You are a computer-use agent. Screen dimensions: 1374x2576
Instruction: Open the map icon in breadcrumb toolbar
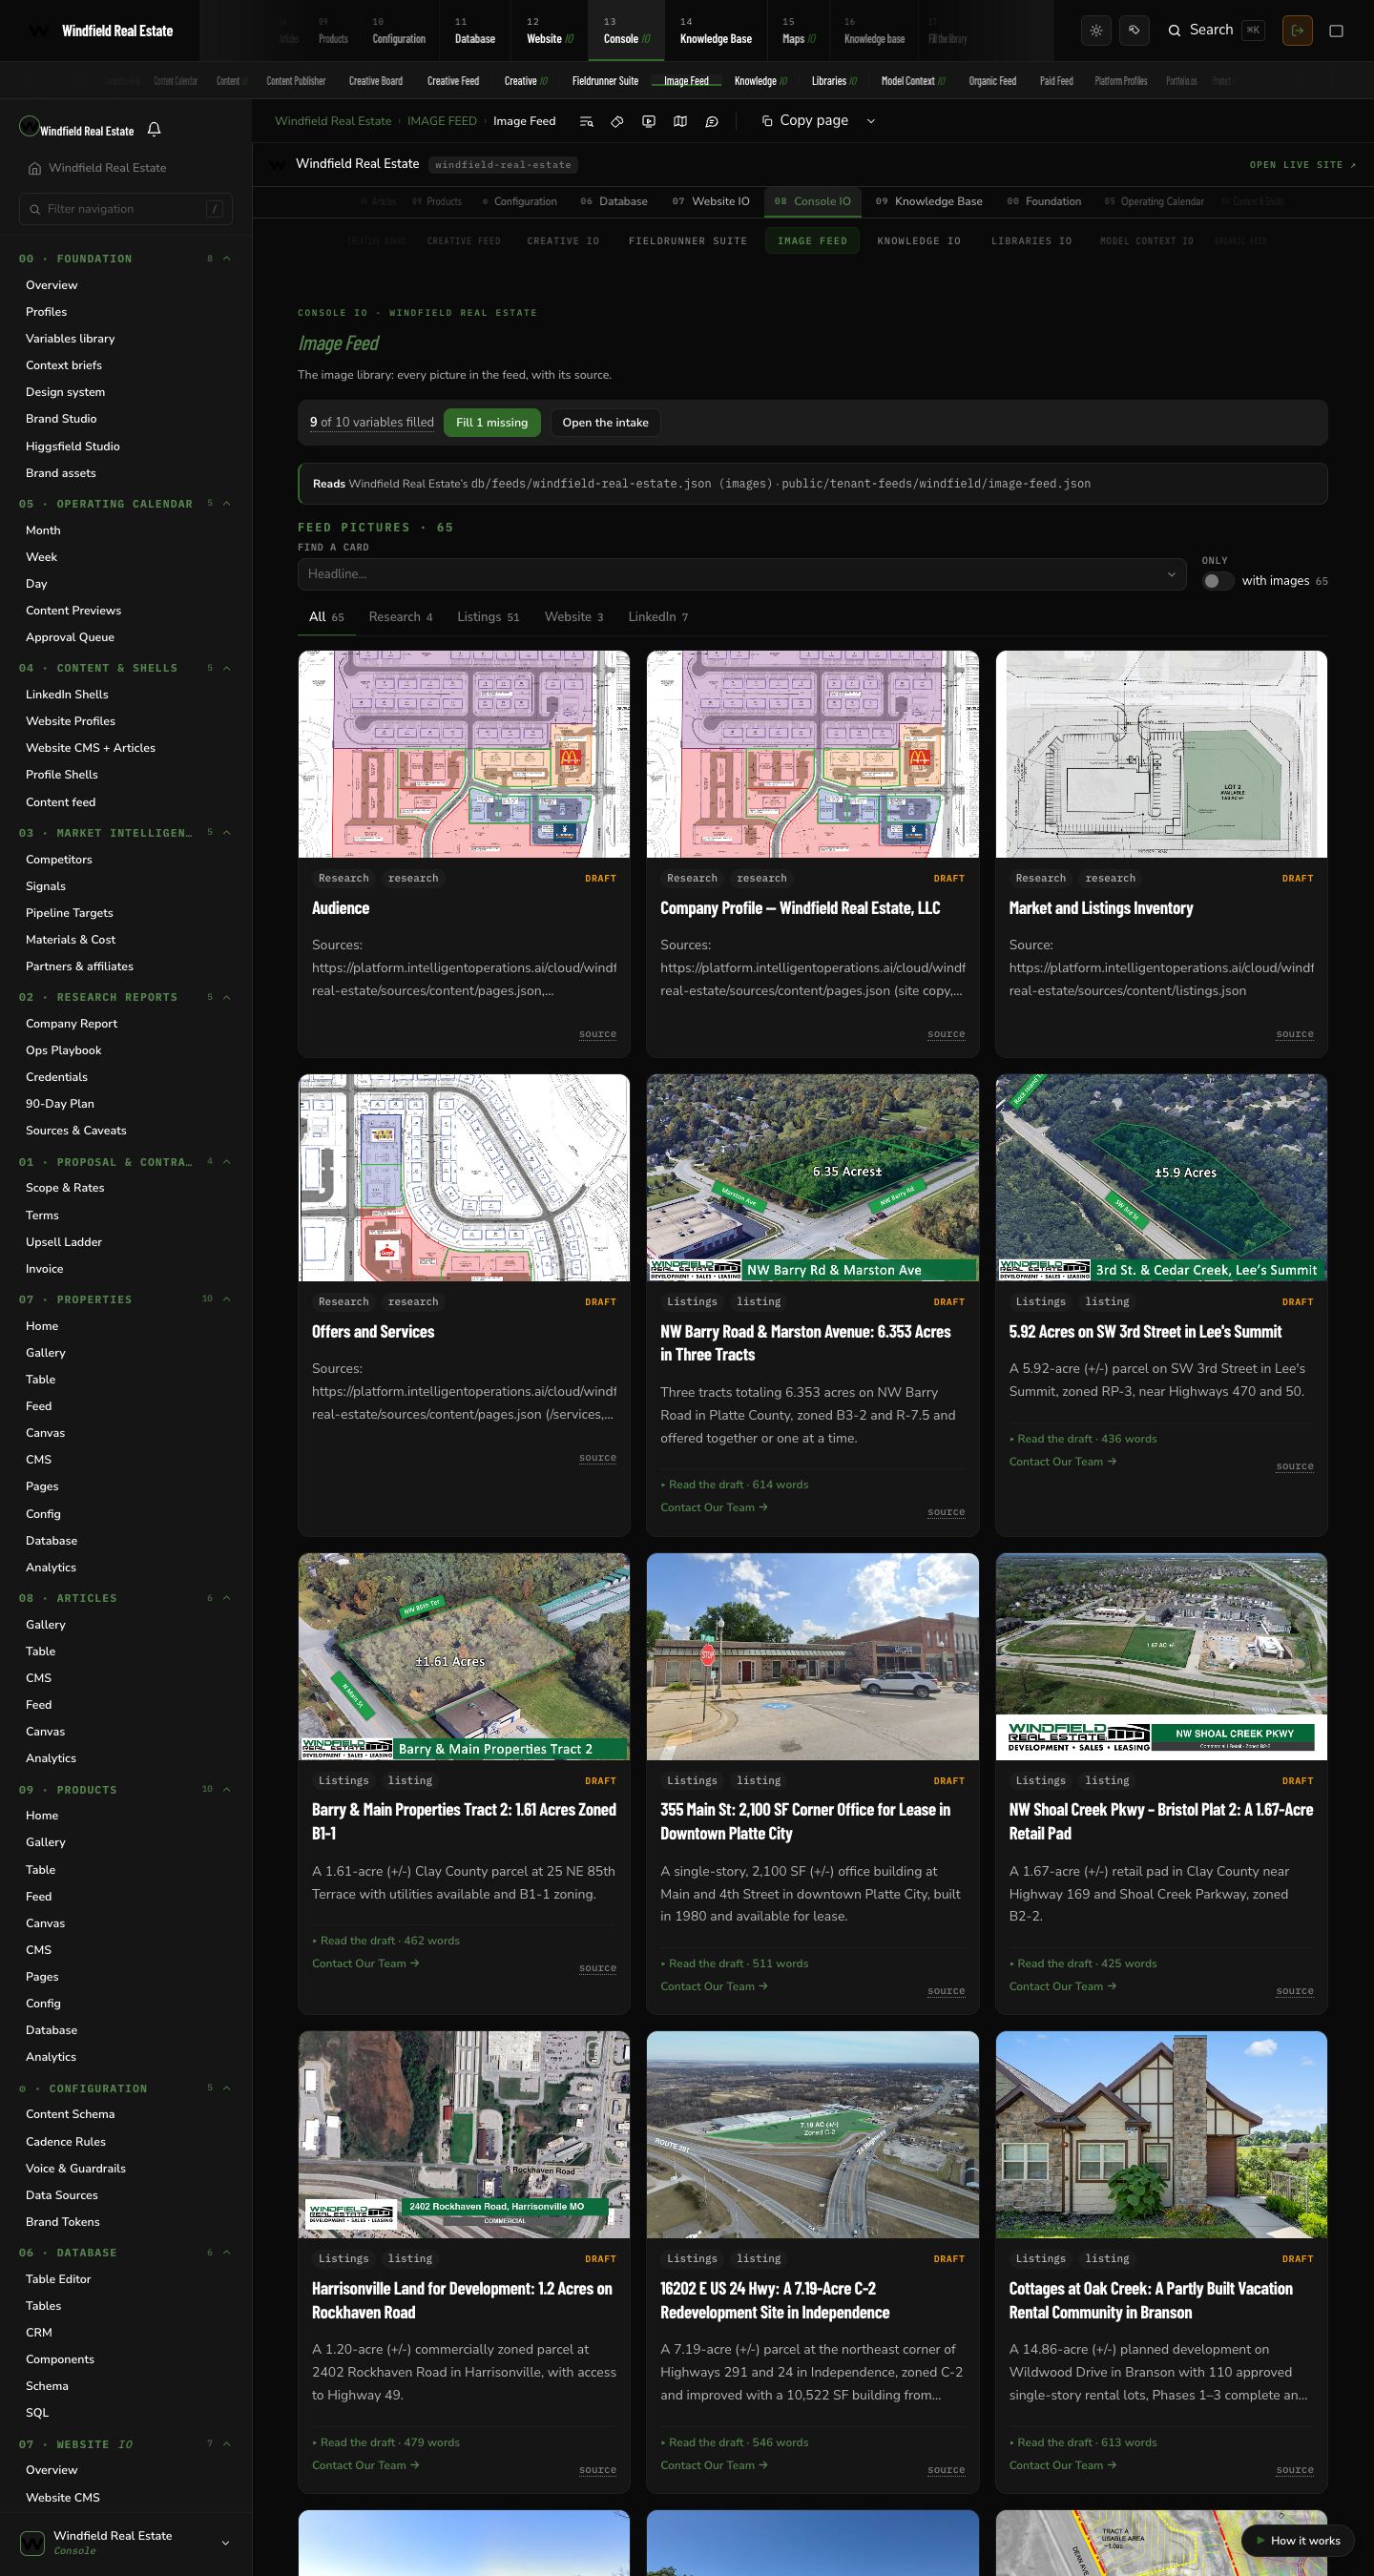[x=680, y=121]
